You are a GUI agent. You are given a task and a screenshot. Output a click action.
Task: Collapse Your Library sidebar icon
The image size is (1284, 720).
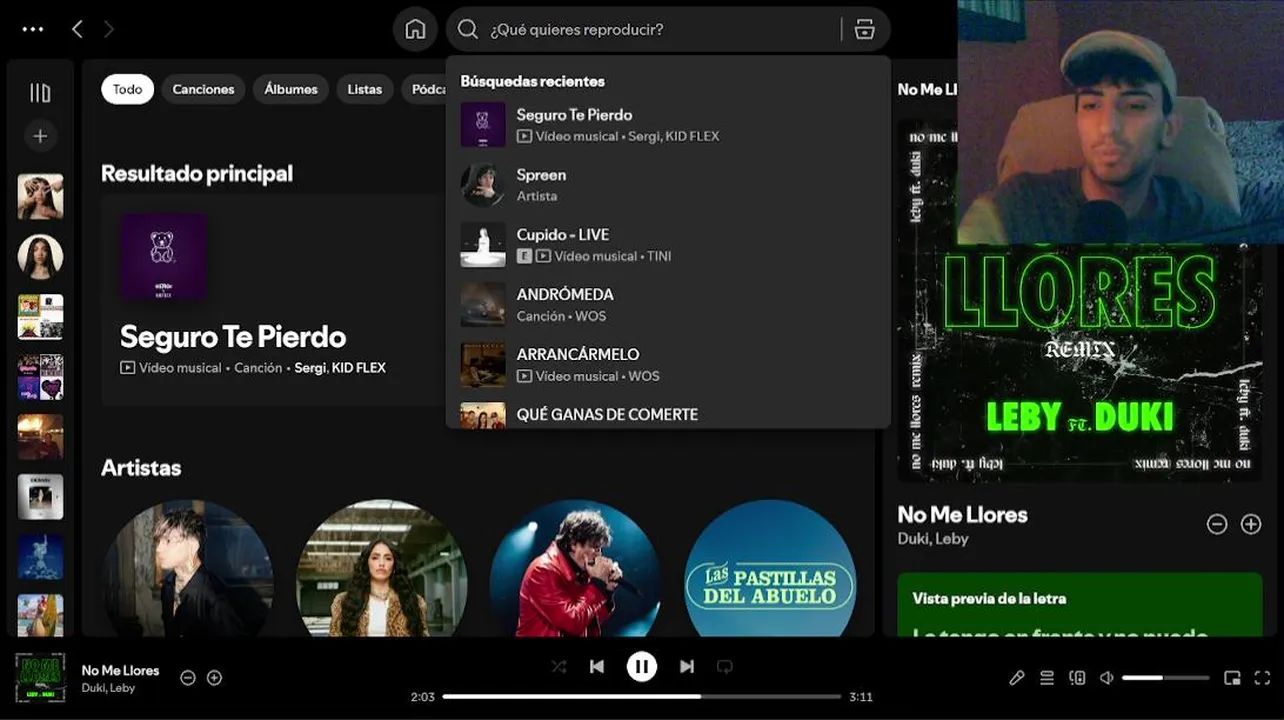[x=40, y=93]
